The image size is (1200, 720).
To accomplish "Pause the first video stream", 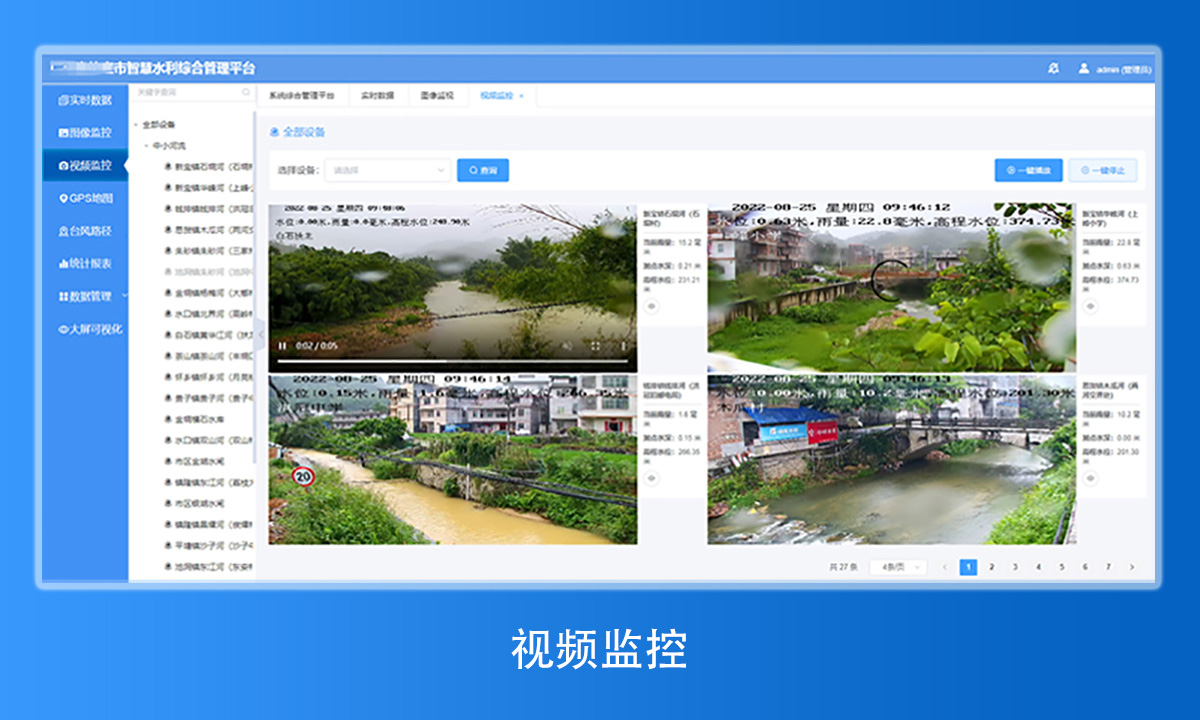I will (282, 346).
